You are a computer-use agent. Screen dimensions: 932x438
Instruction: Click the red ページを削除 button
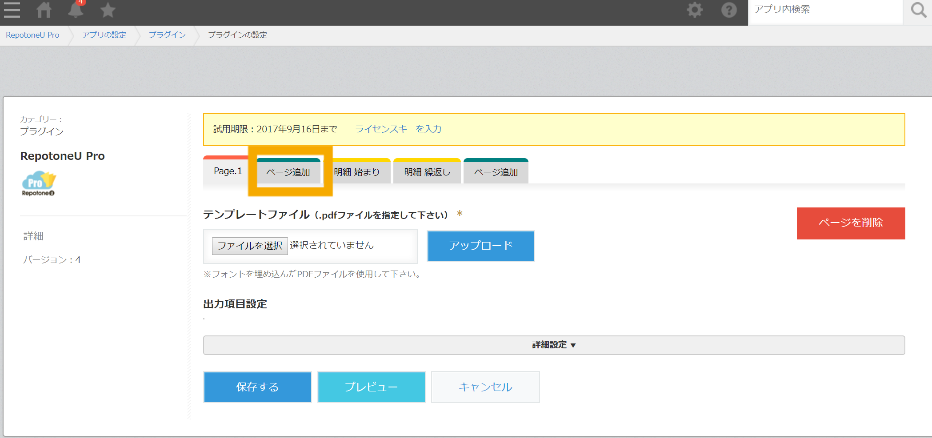coord(851,223)
